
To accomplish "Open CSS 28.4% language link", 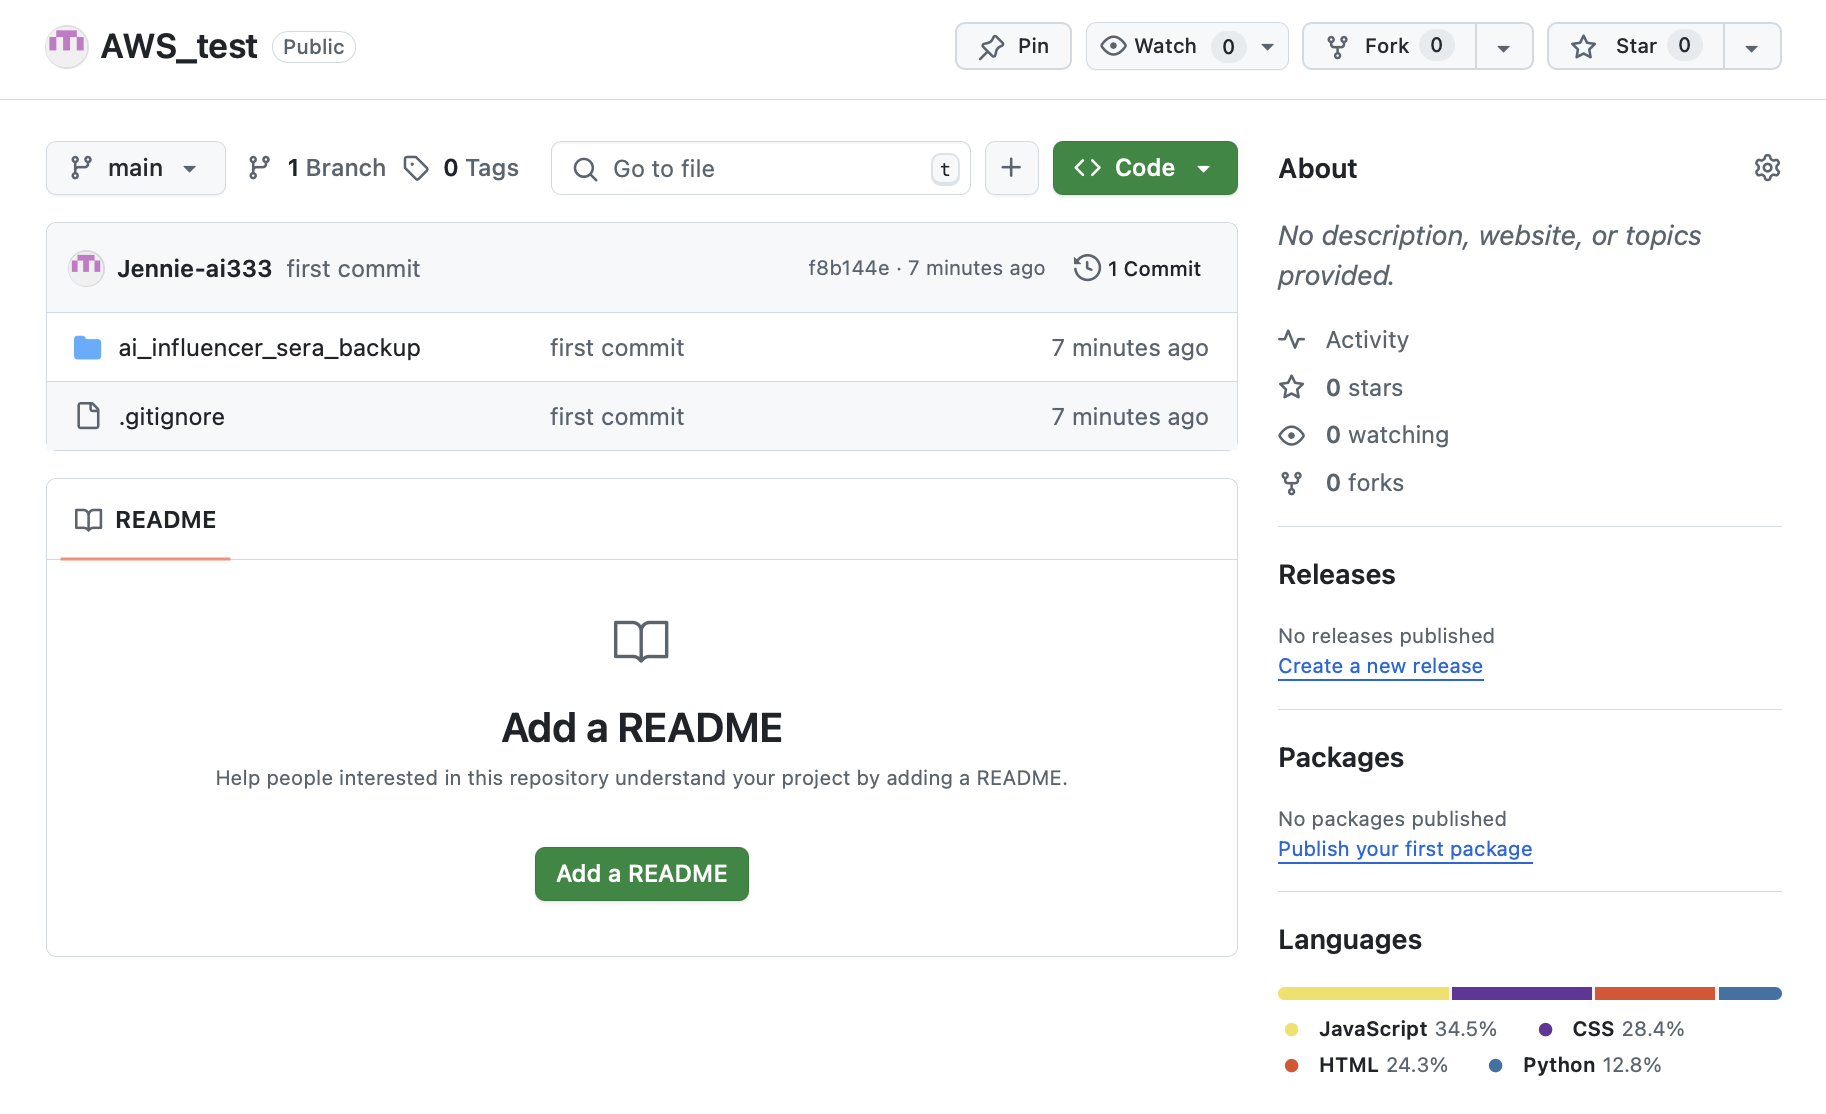I will coord(1611,1029).
